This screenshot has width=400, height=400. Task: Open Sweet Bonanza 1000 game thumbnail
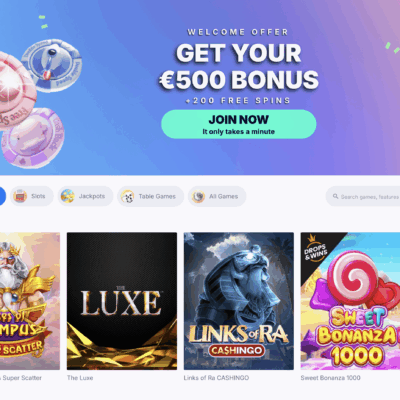pos(350,301)
